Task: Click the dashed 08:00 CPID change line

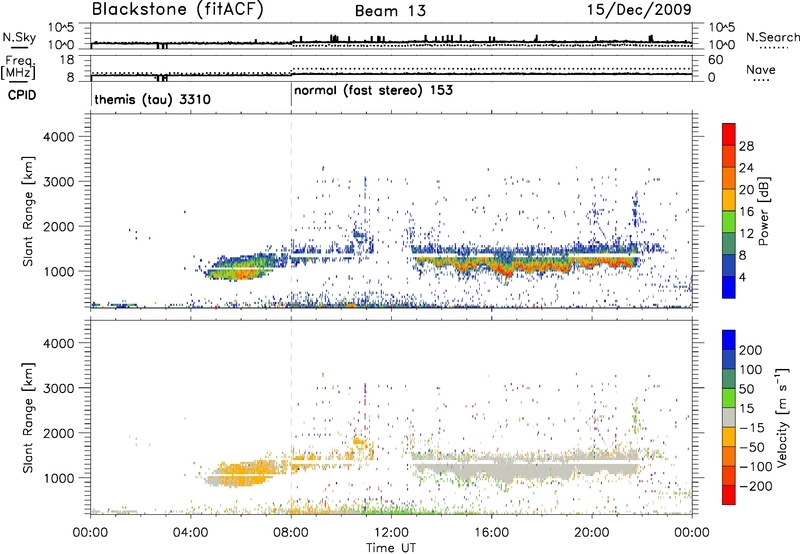Action: [291, 211]
